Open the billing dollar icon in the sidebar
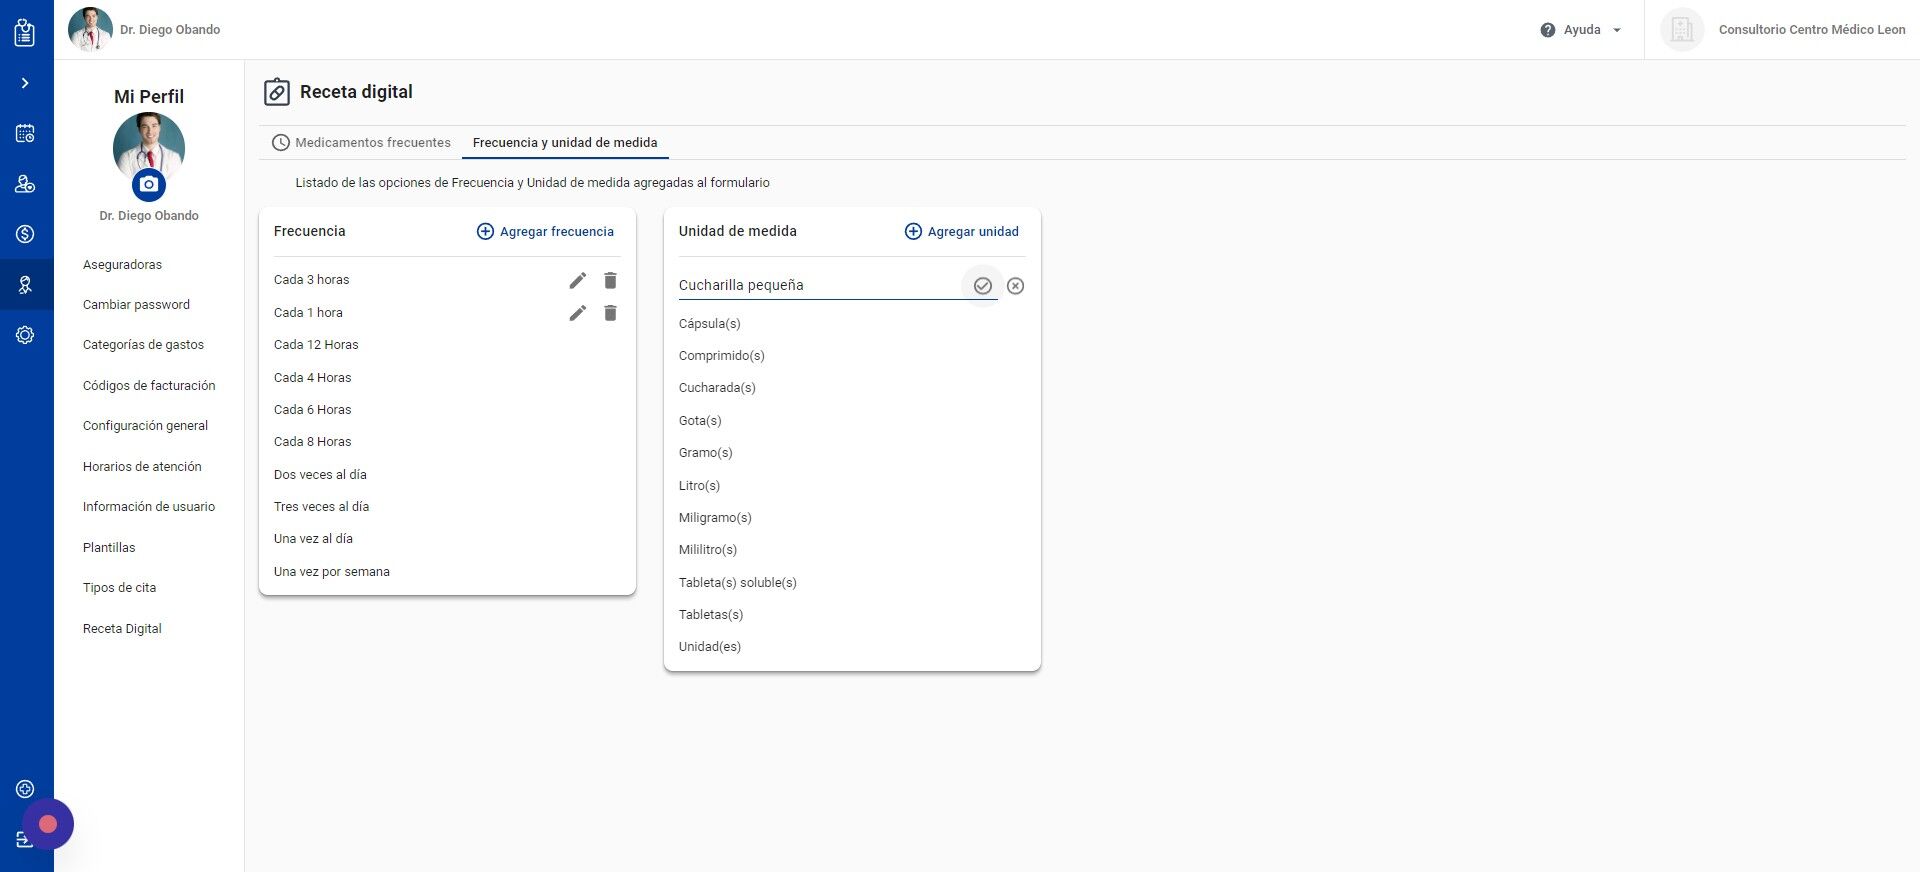Viewport: 1920px width, 872px height. 25,234
